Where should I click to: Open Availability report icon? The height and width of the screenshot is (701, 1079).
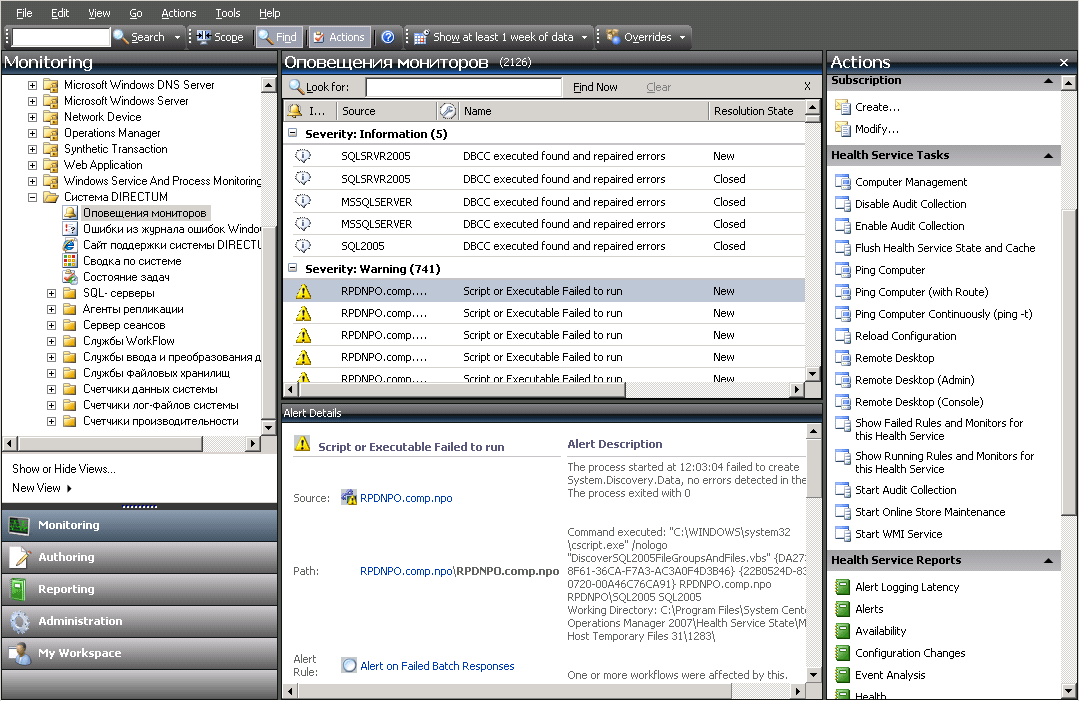coord(842,631)
